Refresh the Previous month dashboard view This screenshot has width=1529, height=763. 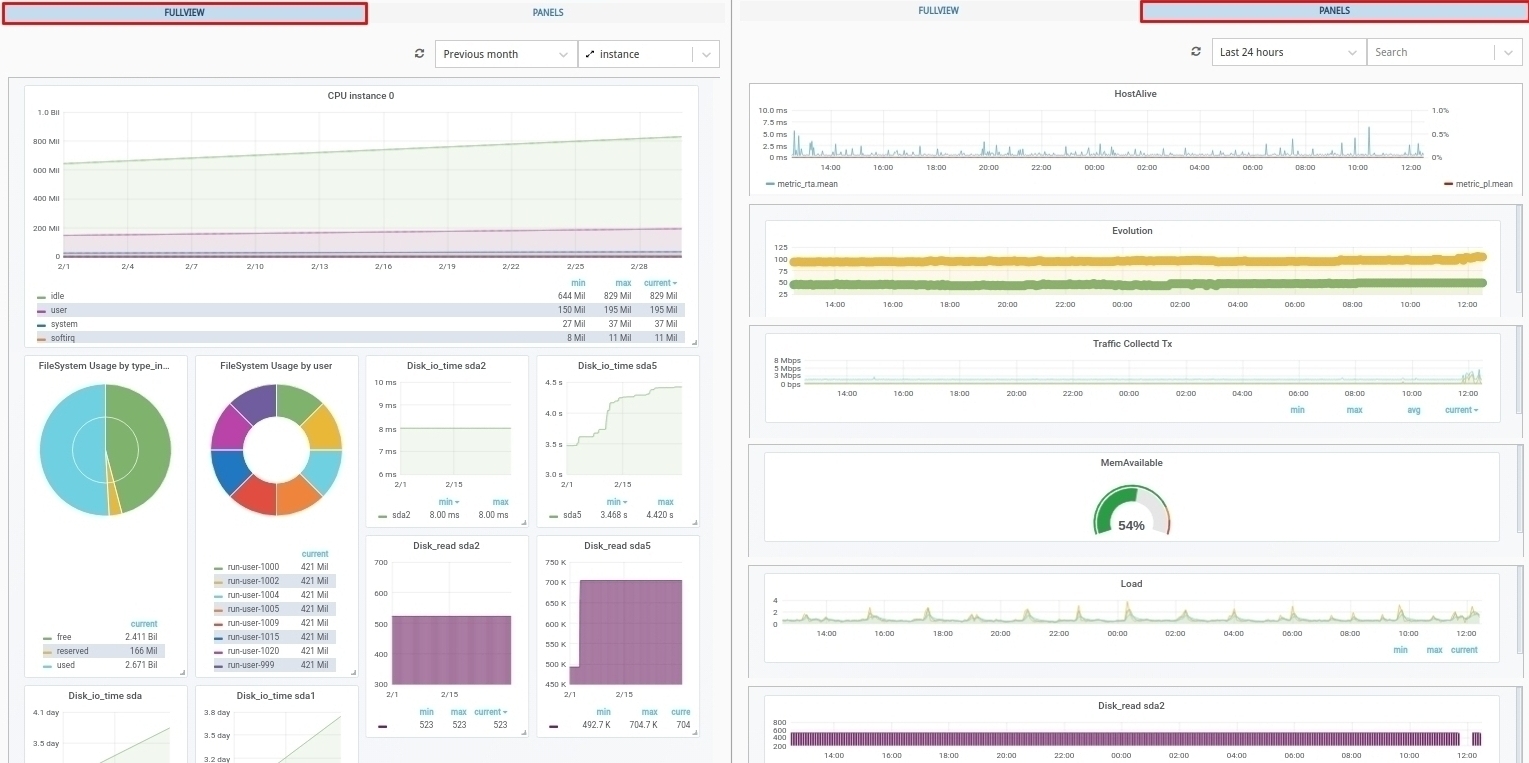pyautogui.click(x=418, y=54)
